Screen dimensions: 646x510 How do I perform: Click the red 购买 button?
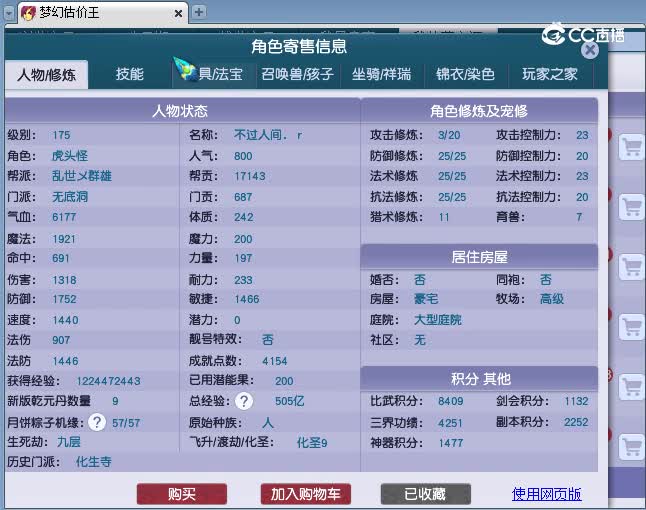(182, 494)
